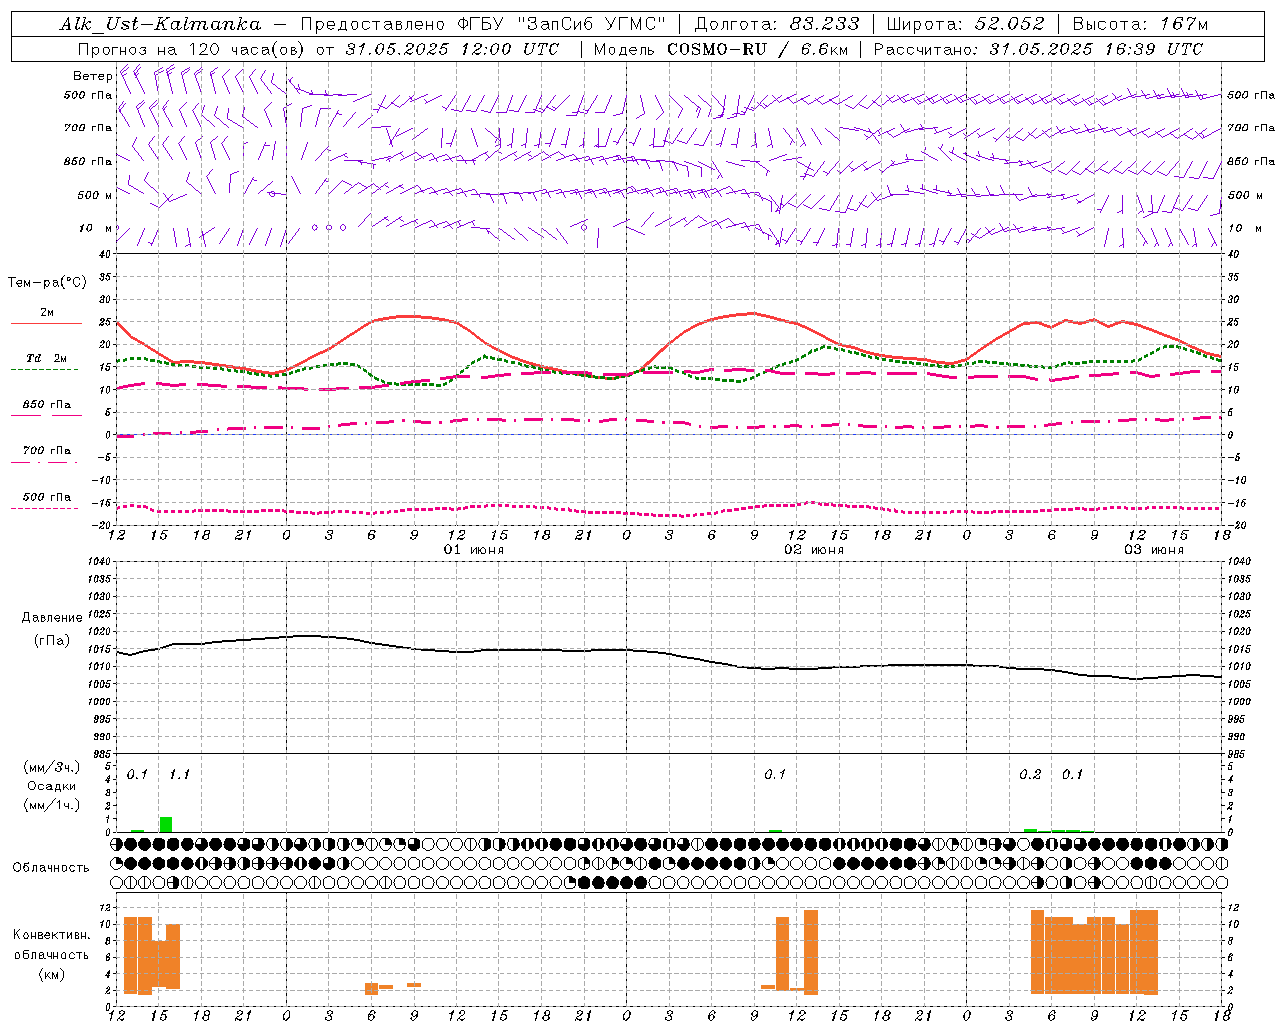The image size is (1280, 1024).
Task: Select the 02 июня date label
Action: tap(814, 550)
